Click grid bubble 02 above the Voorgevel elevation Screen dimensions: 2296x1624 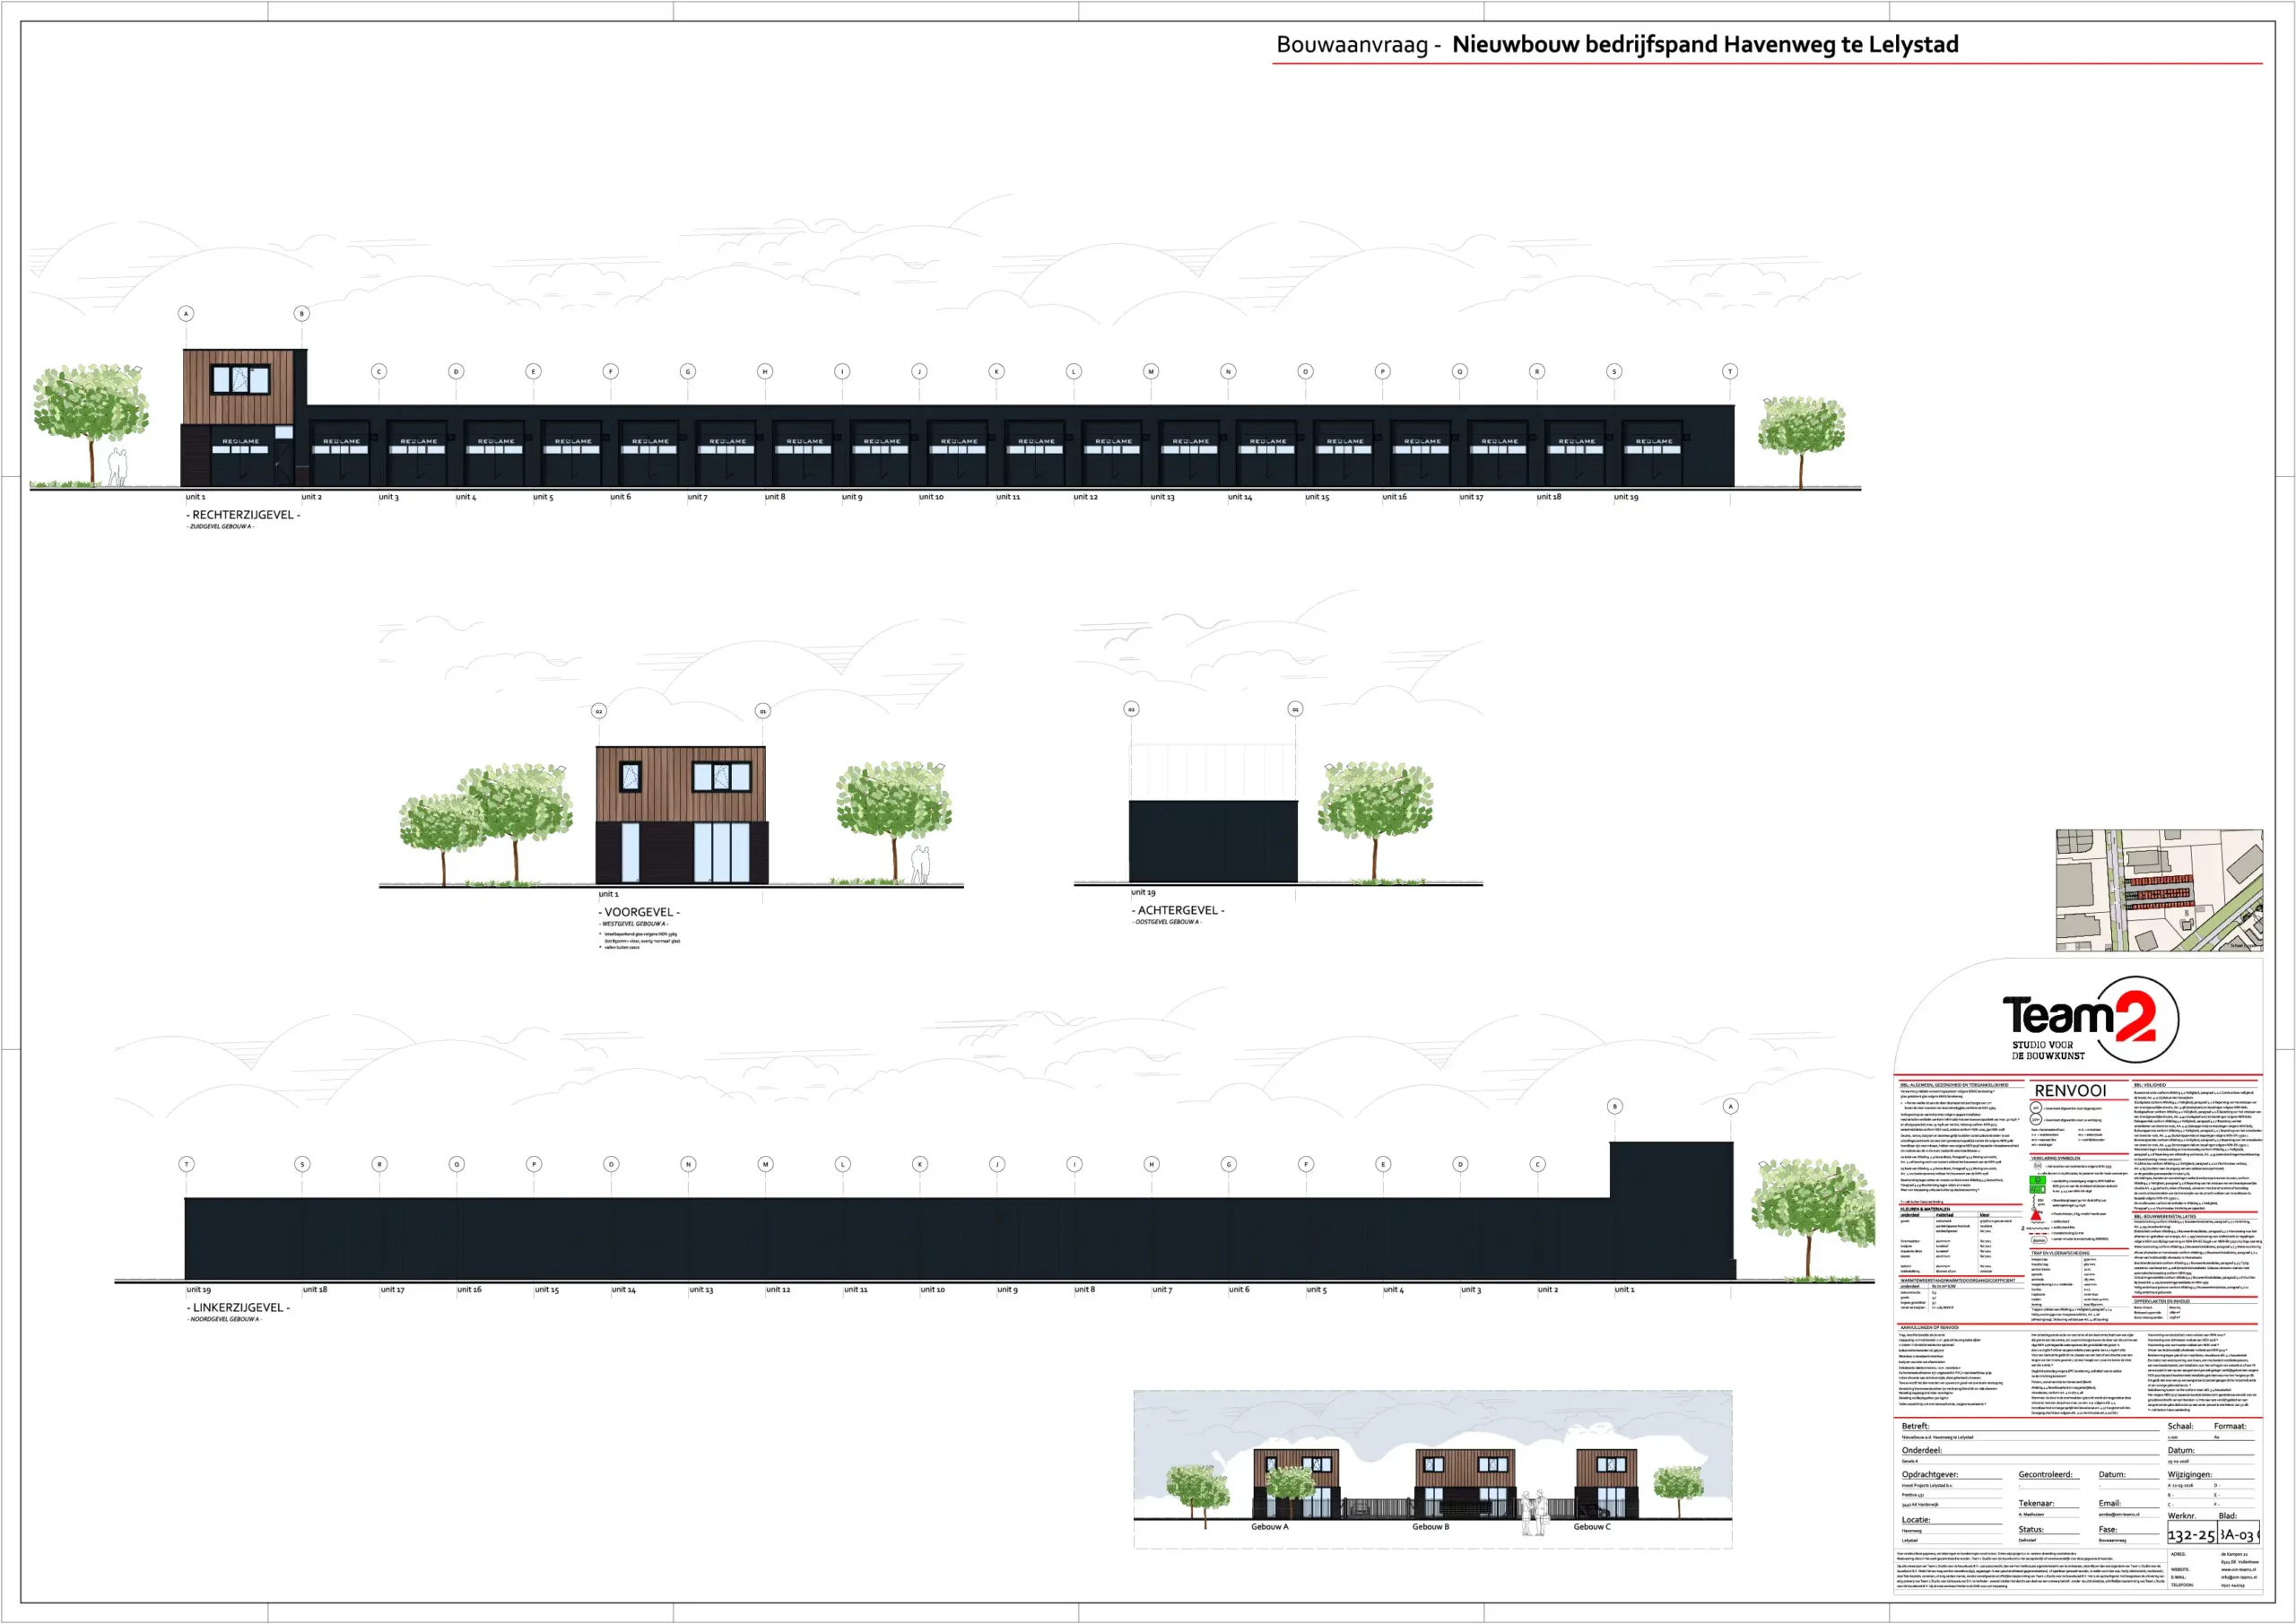[x=598, y=711]
